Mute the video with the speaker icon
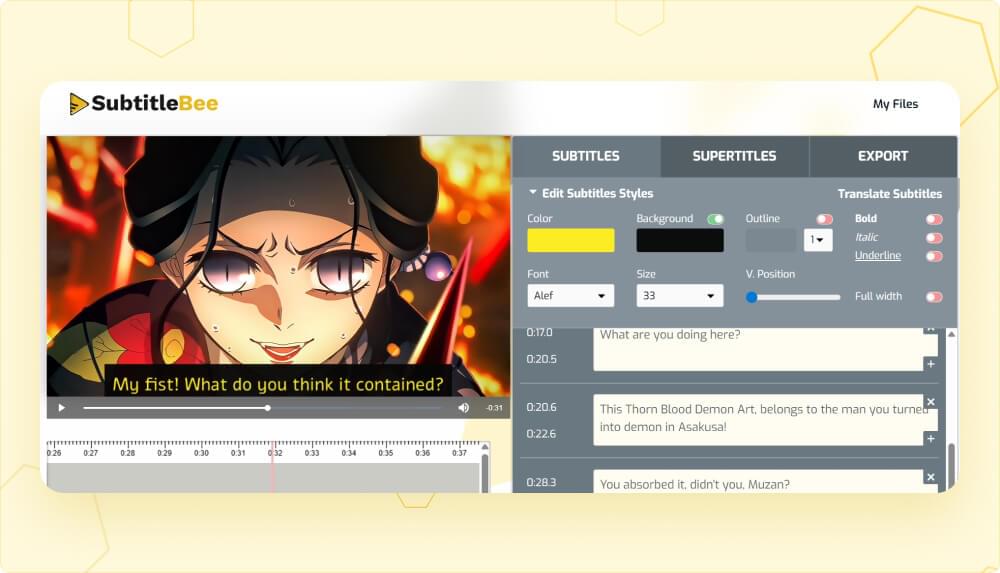 464,408
